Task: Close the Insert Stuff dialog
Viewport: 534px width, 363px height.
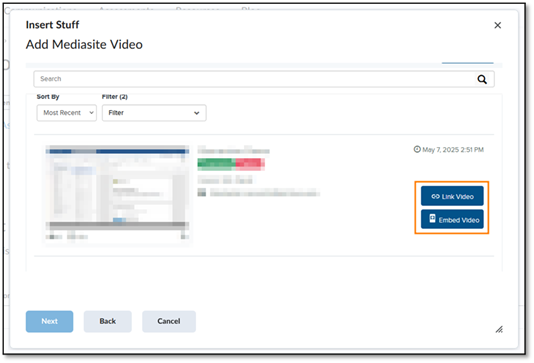Action: (x=498, y=25)
